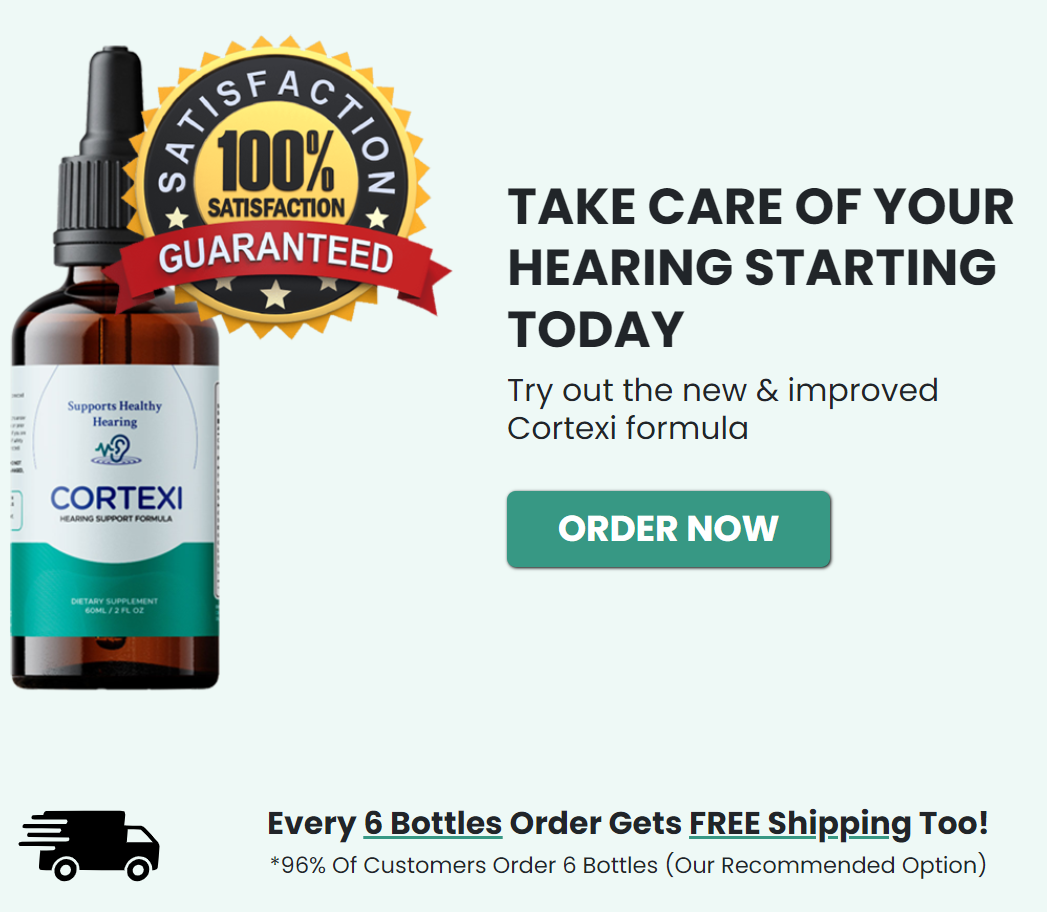Screen dimensions: 1047x912
Task: Click the right star on satisfaction badge
Action: click(x=378, y=218)
